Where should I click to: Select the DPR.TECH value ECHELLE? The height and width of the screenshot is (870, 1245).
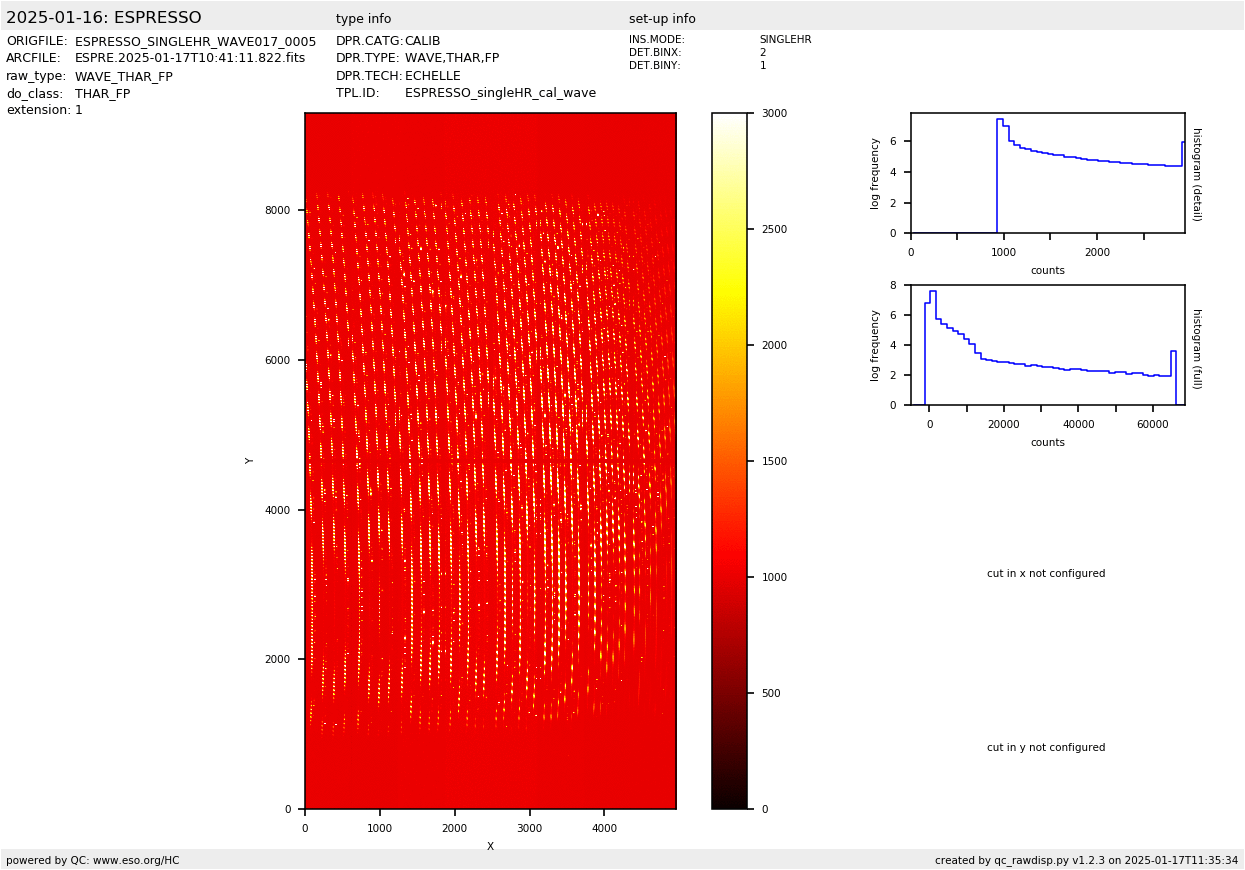point(432,76)
